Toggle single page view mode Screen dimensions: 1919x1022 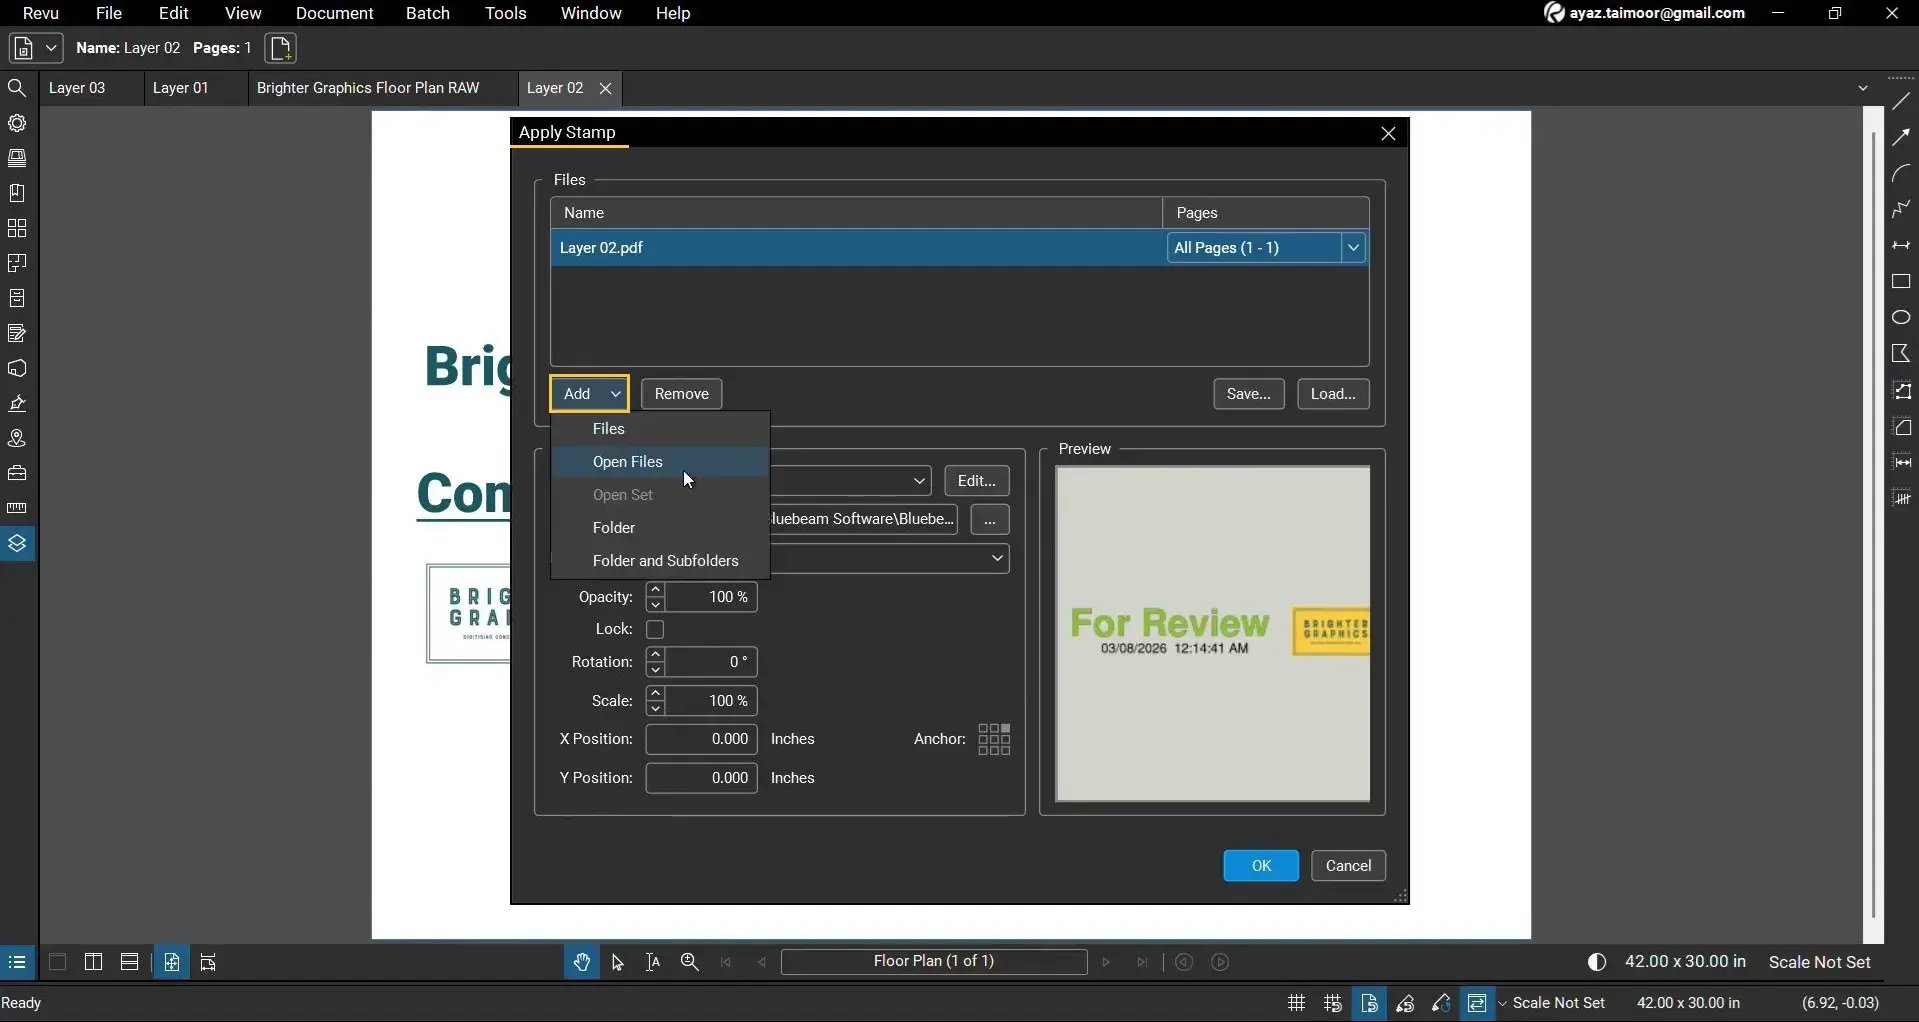[57, 963]
